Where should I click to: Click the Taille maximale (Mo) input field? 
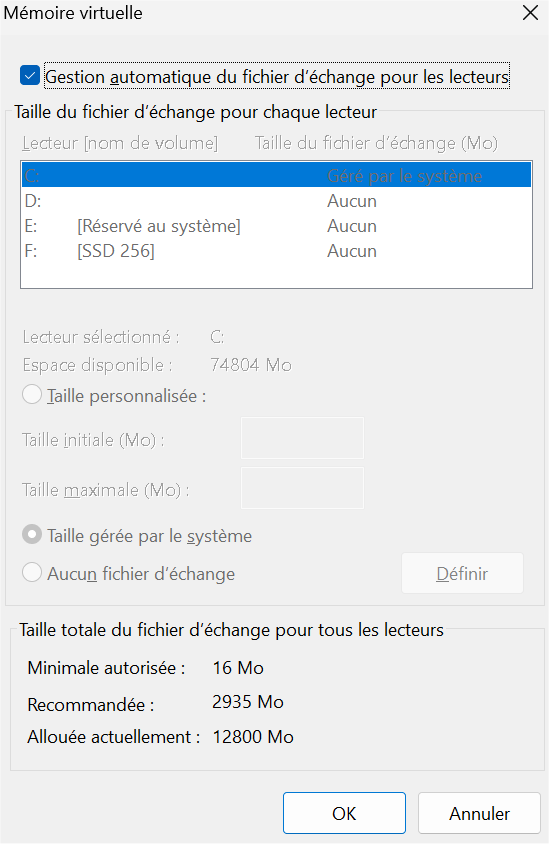click(302, 488)
